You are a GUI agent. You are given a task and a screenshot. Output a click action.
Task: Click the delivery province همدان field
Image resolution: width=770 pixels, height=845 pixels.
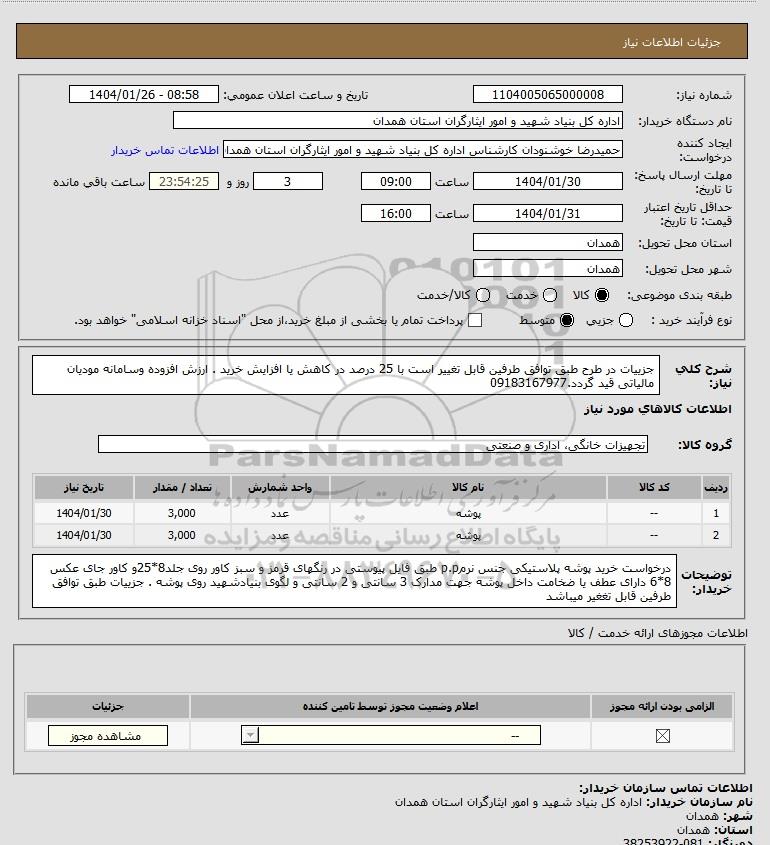547,243
